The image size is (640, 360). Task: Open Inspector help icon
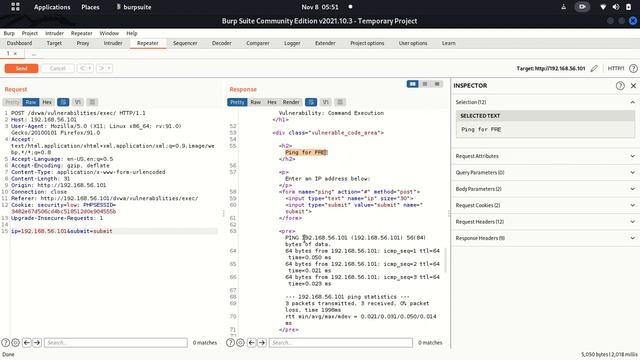pos(620,85)
